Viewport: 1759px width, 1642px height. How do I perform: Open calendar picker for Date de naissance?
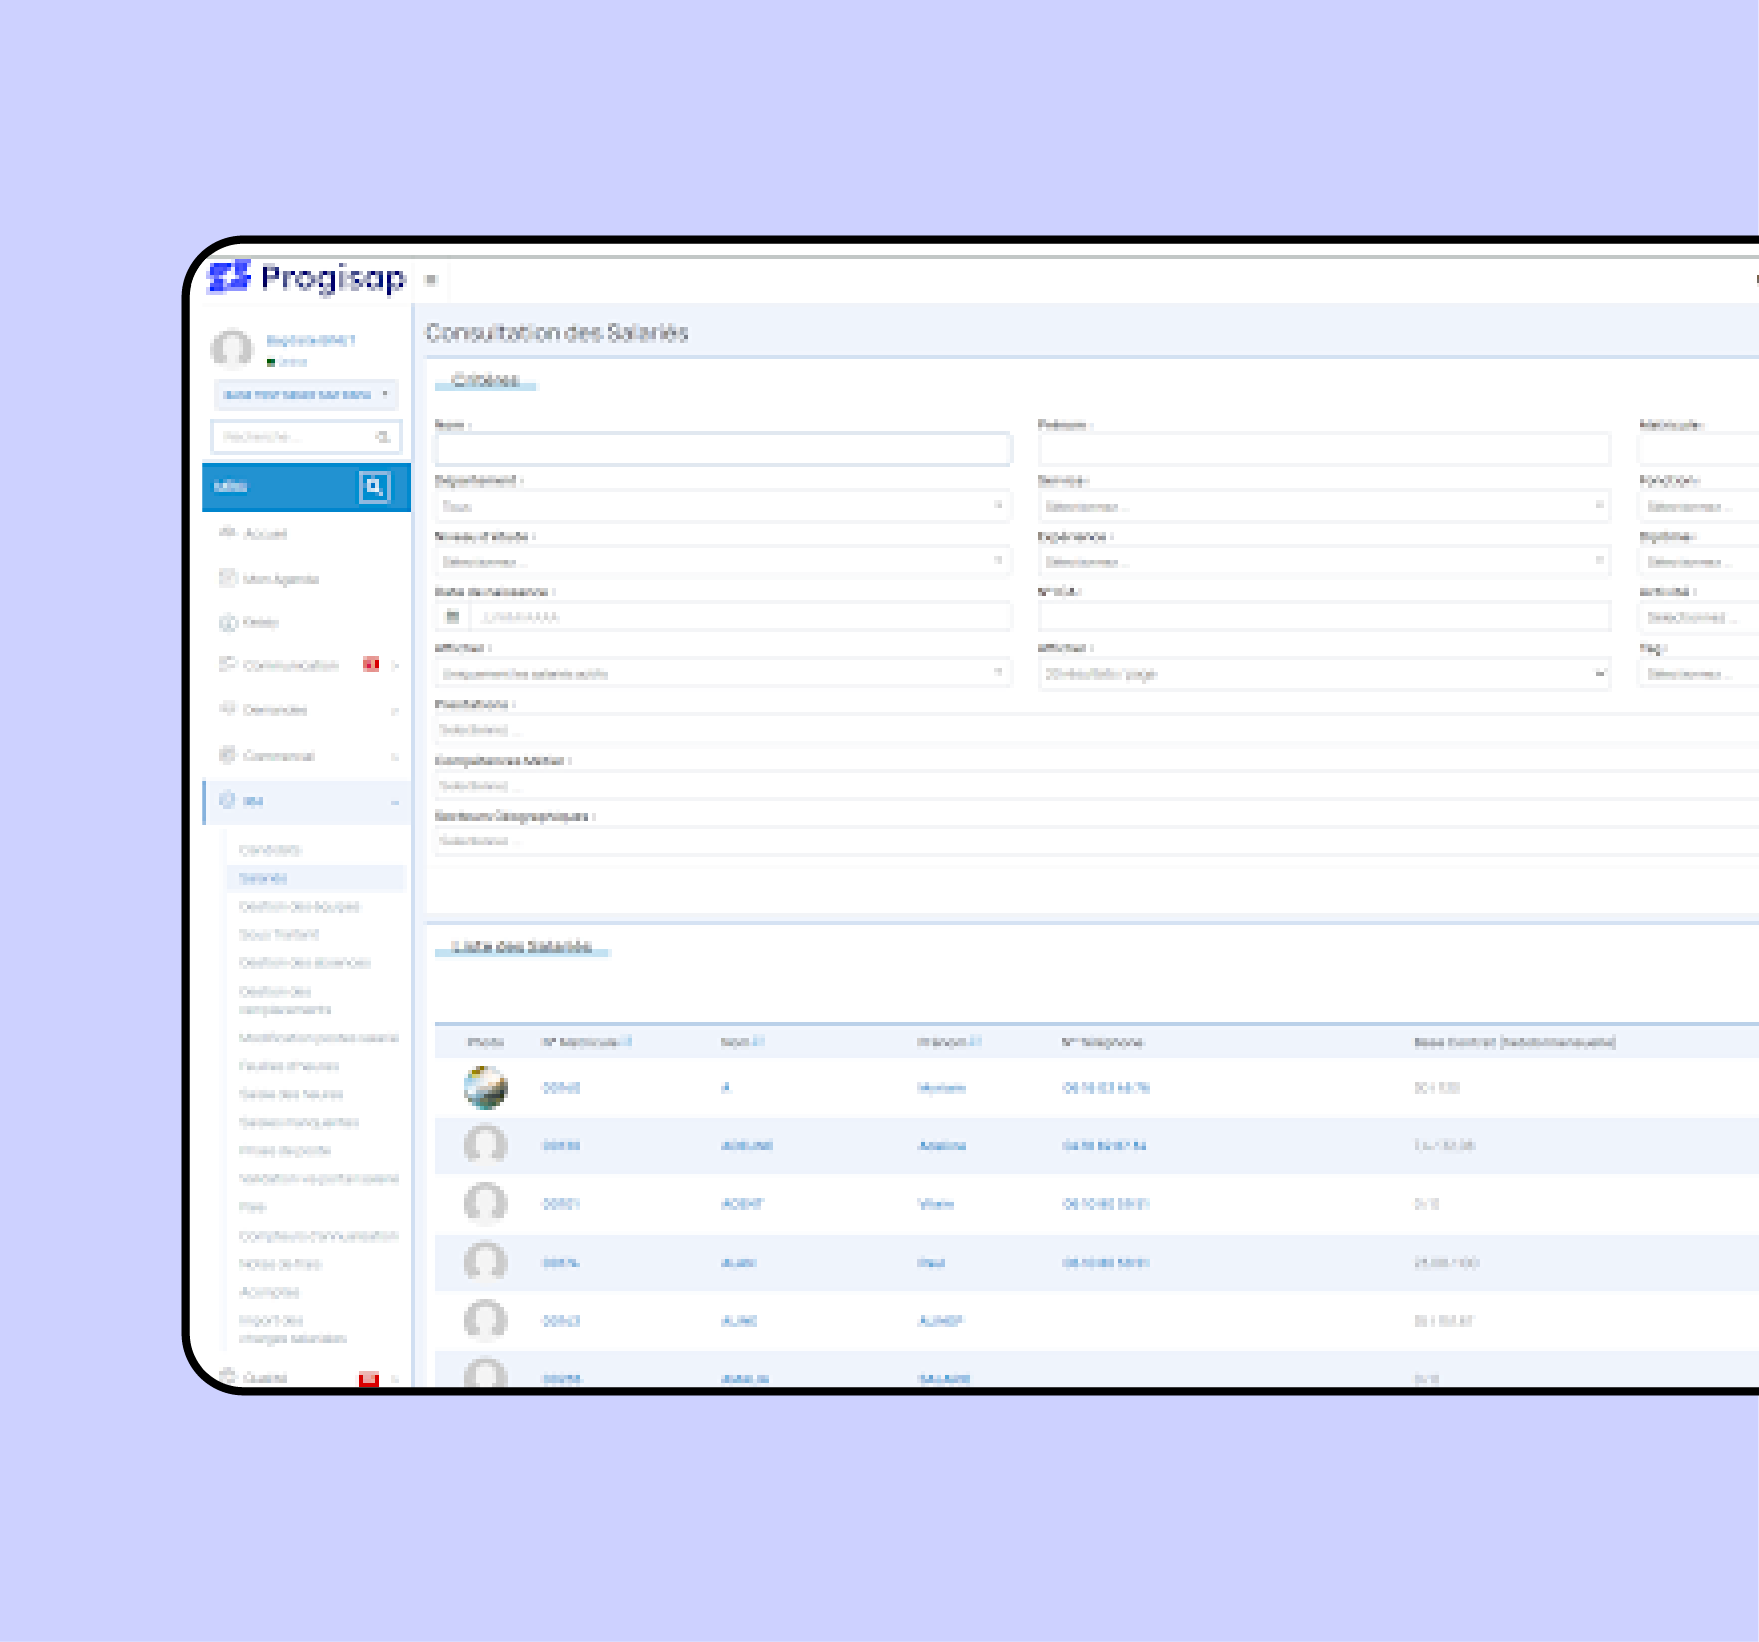(x=452, y=617)
